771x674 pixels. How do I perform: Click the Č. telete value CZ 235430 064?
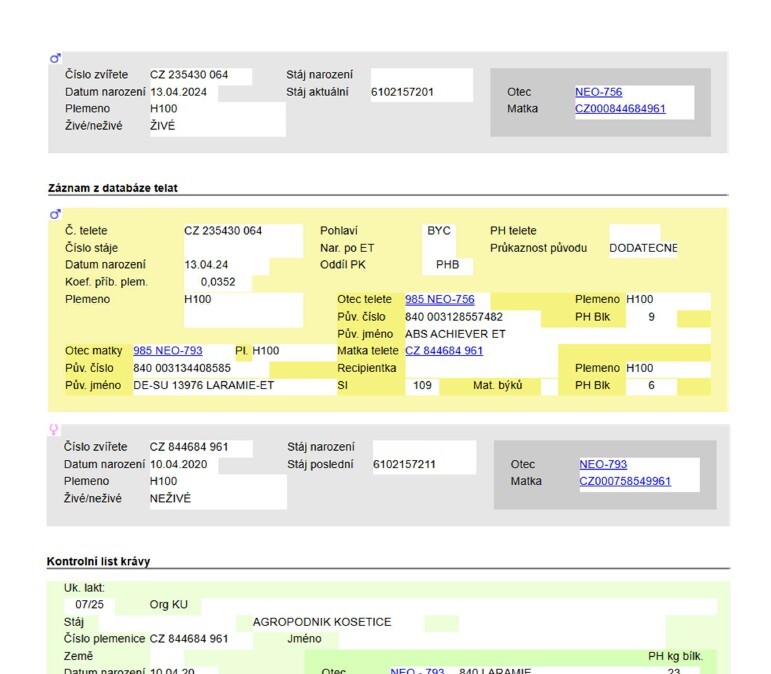click(223, 231)
